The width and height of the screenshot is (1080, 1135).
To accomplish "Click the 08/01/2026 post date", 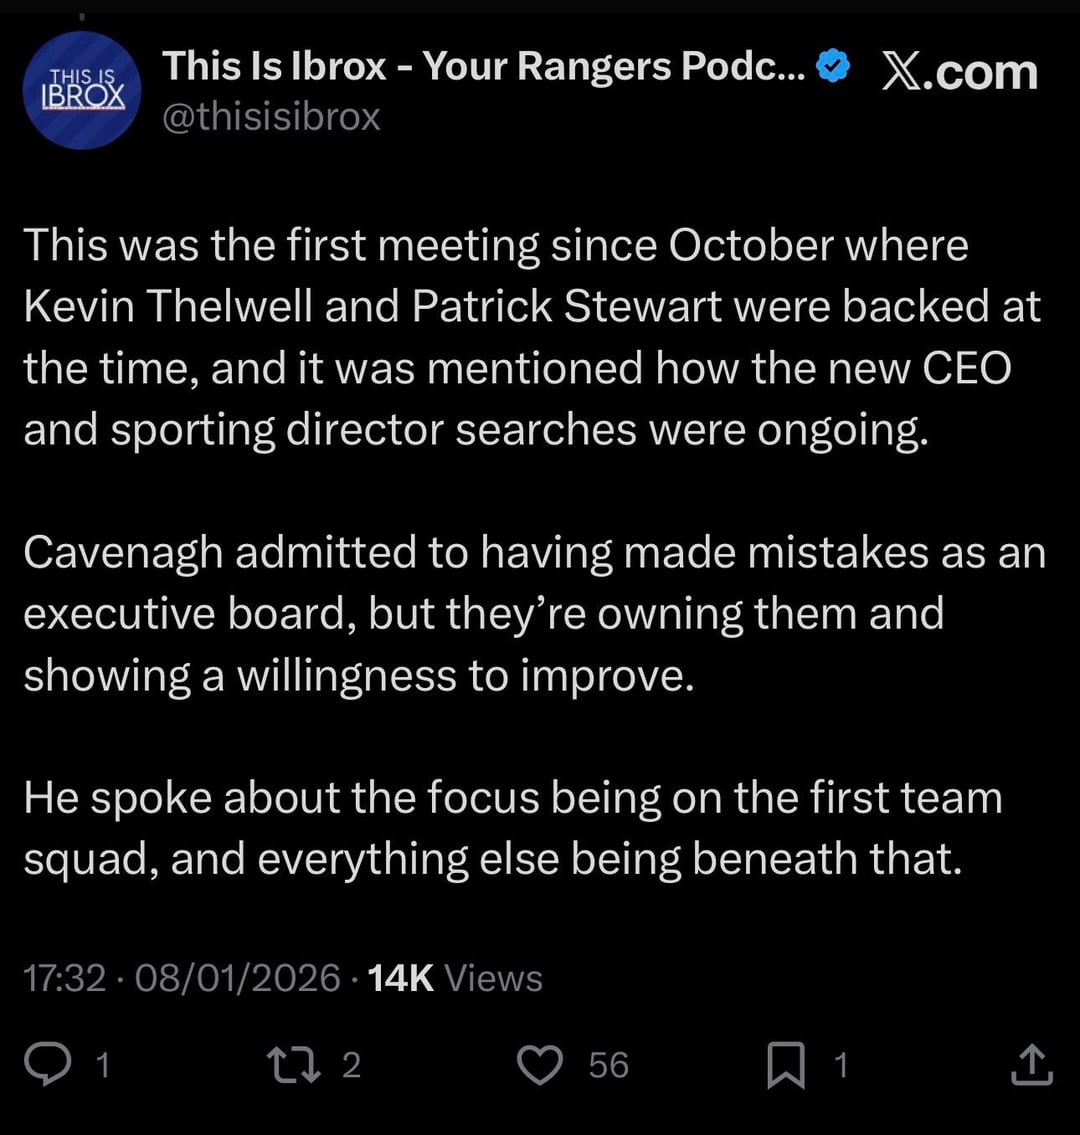I will [237, 978].
